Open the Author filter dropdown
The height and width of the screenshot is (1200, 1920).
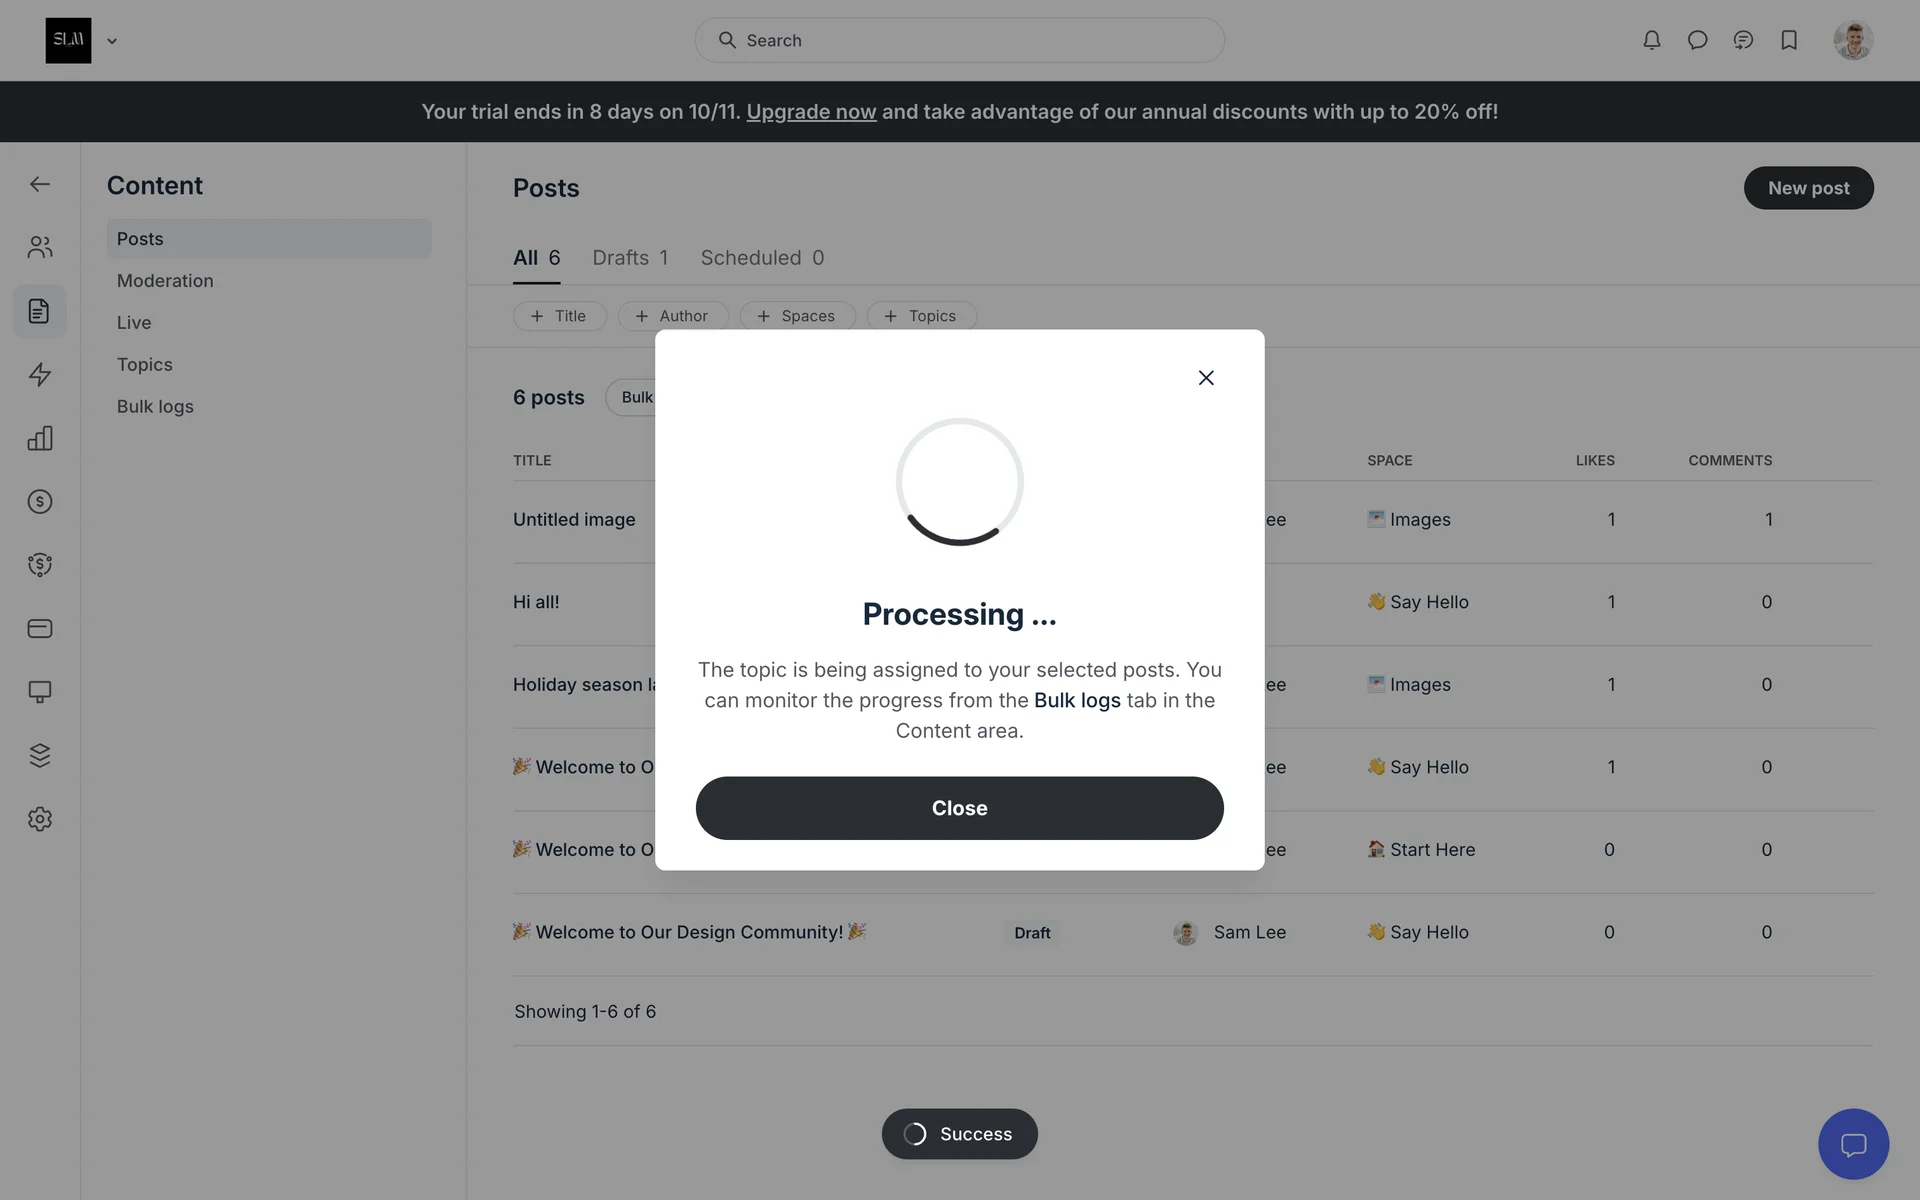673,316
